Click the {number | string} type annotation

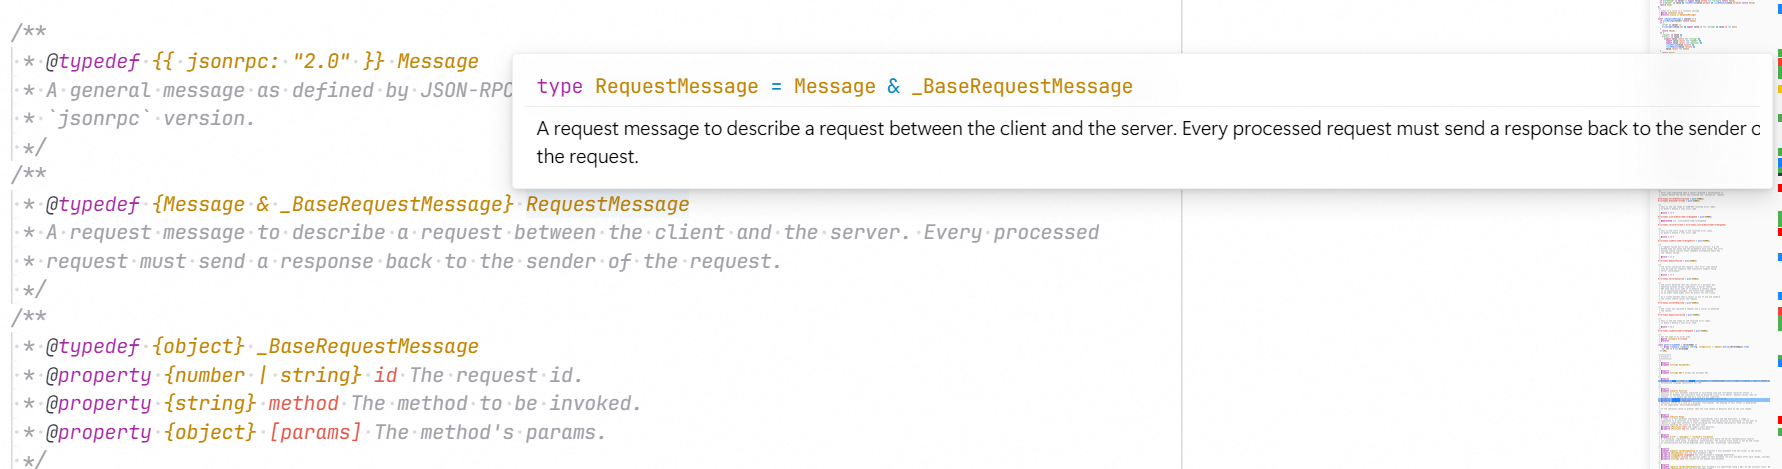coord(262,375)
